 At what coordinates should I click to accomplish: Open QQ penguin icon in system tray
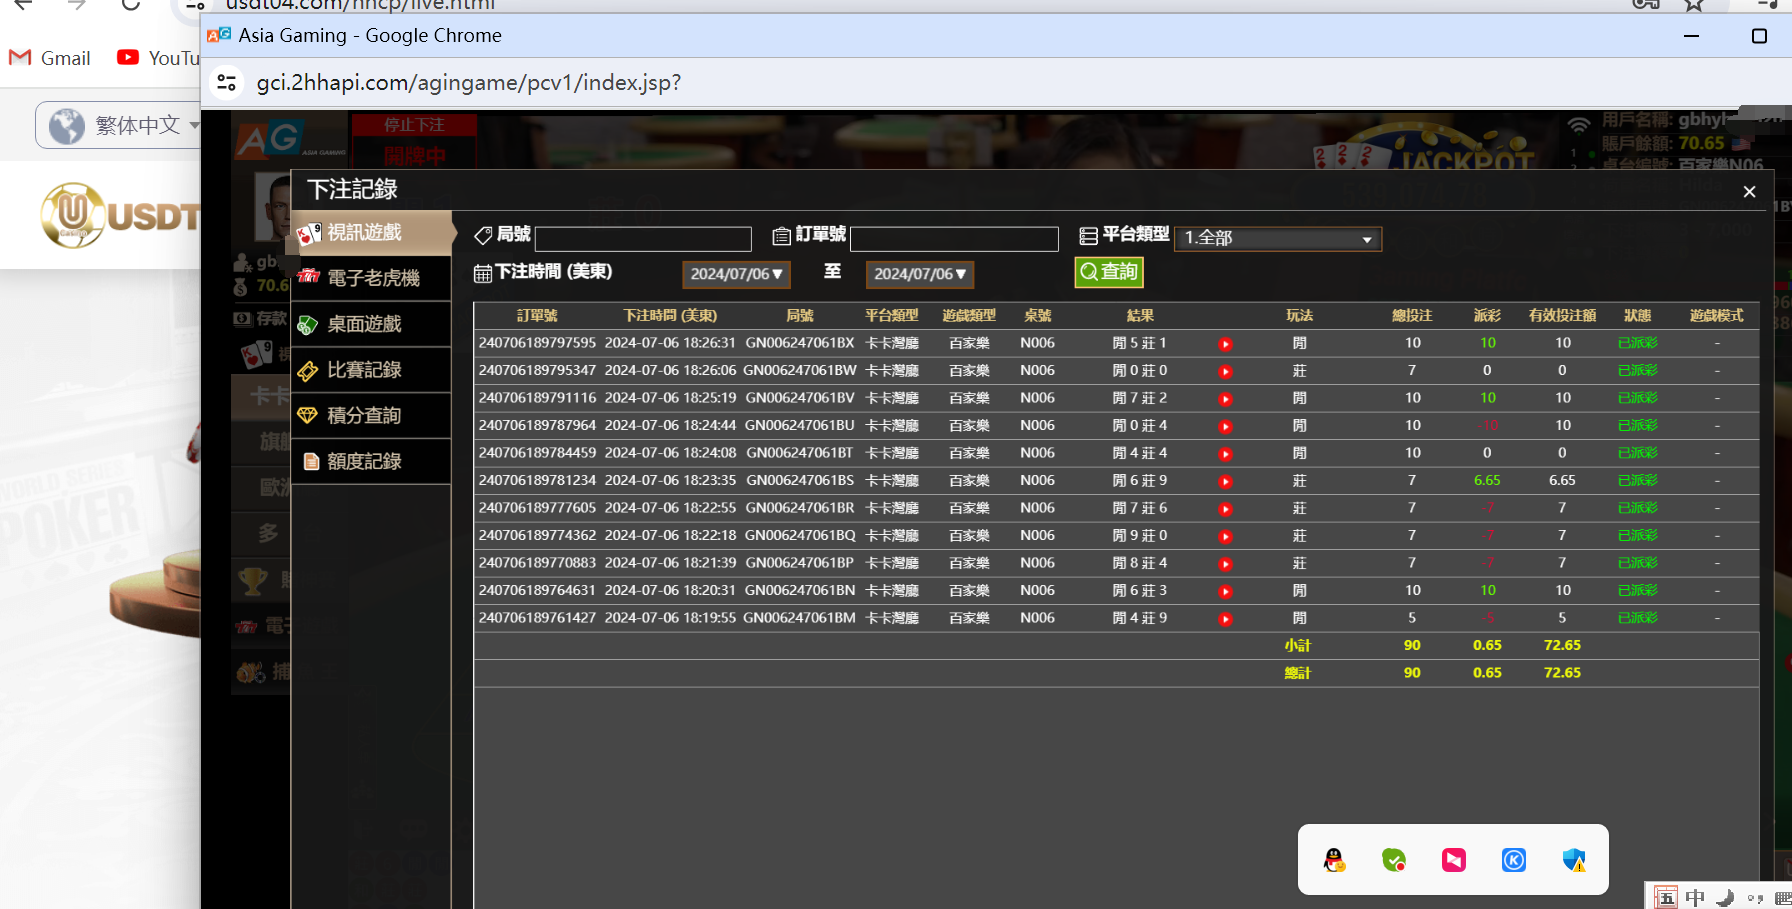(1334, 860)
